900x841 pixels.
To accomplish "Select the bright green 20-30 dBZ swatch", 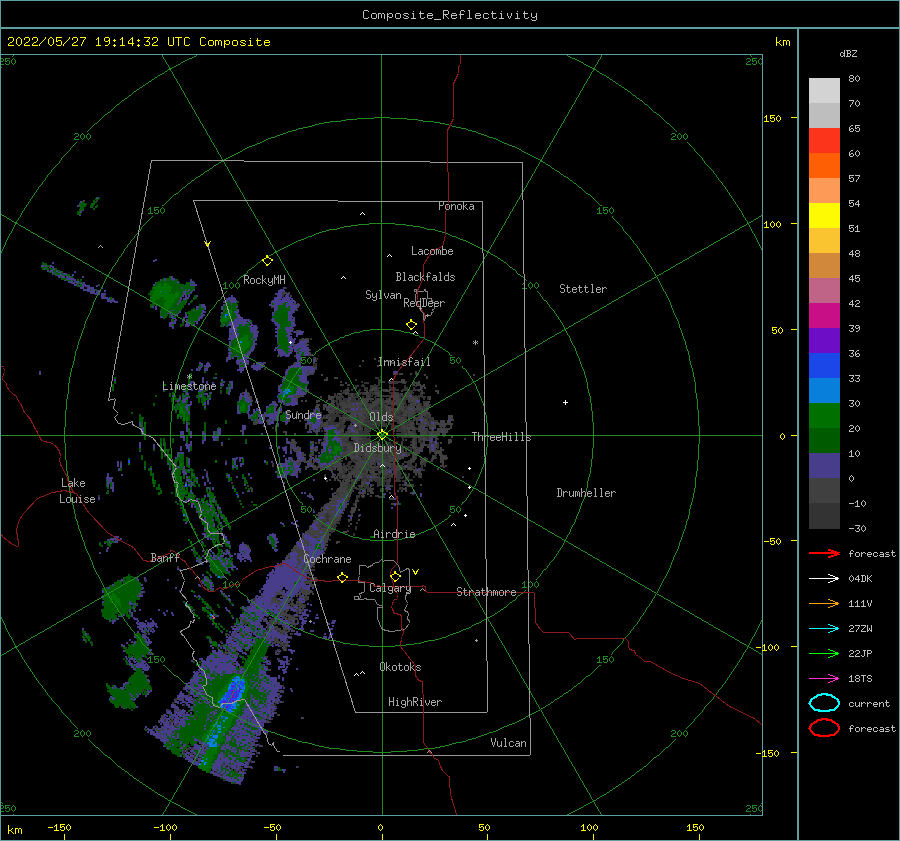I will (x=824, y=416).
